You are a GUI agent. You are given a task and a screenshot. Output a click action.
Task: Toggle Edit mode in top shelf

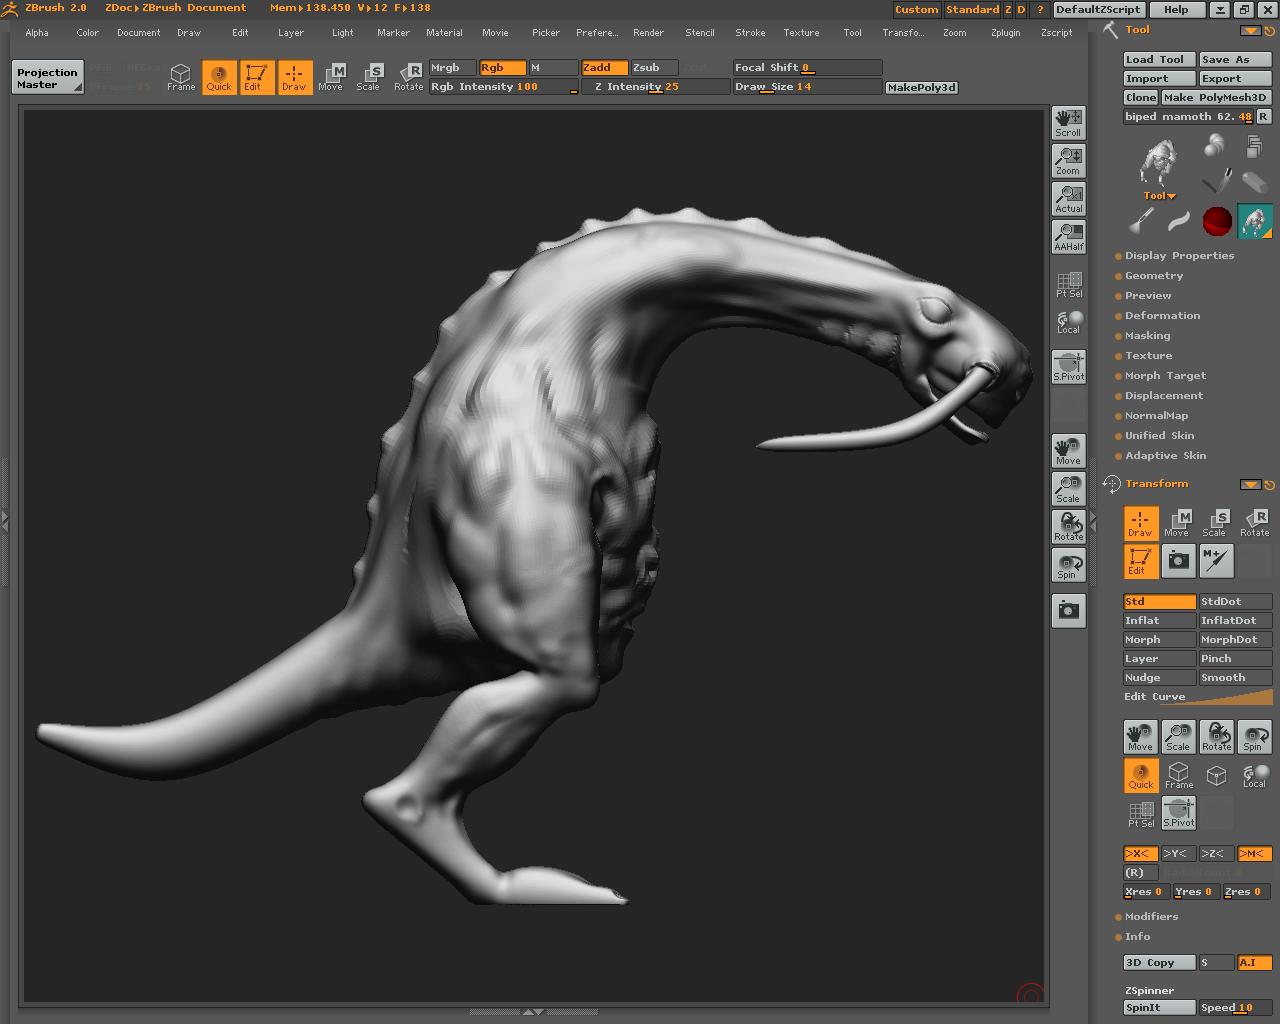coord(256,77)
